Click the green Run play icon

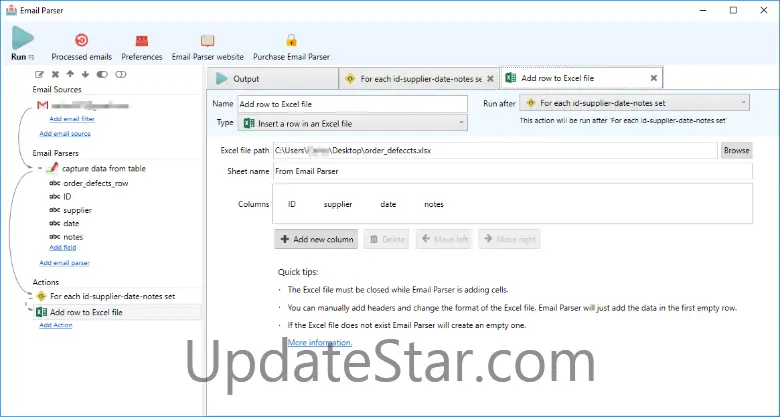pyautogui.click(x=22, y=38)
